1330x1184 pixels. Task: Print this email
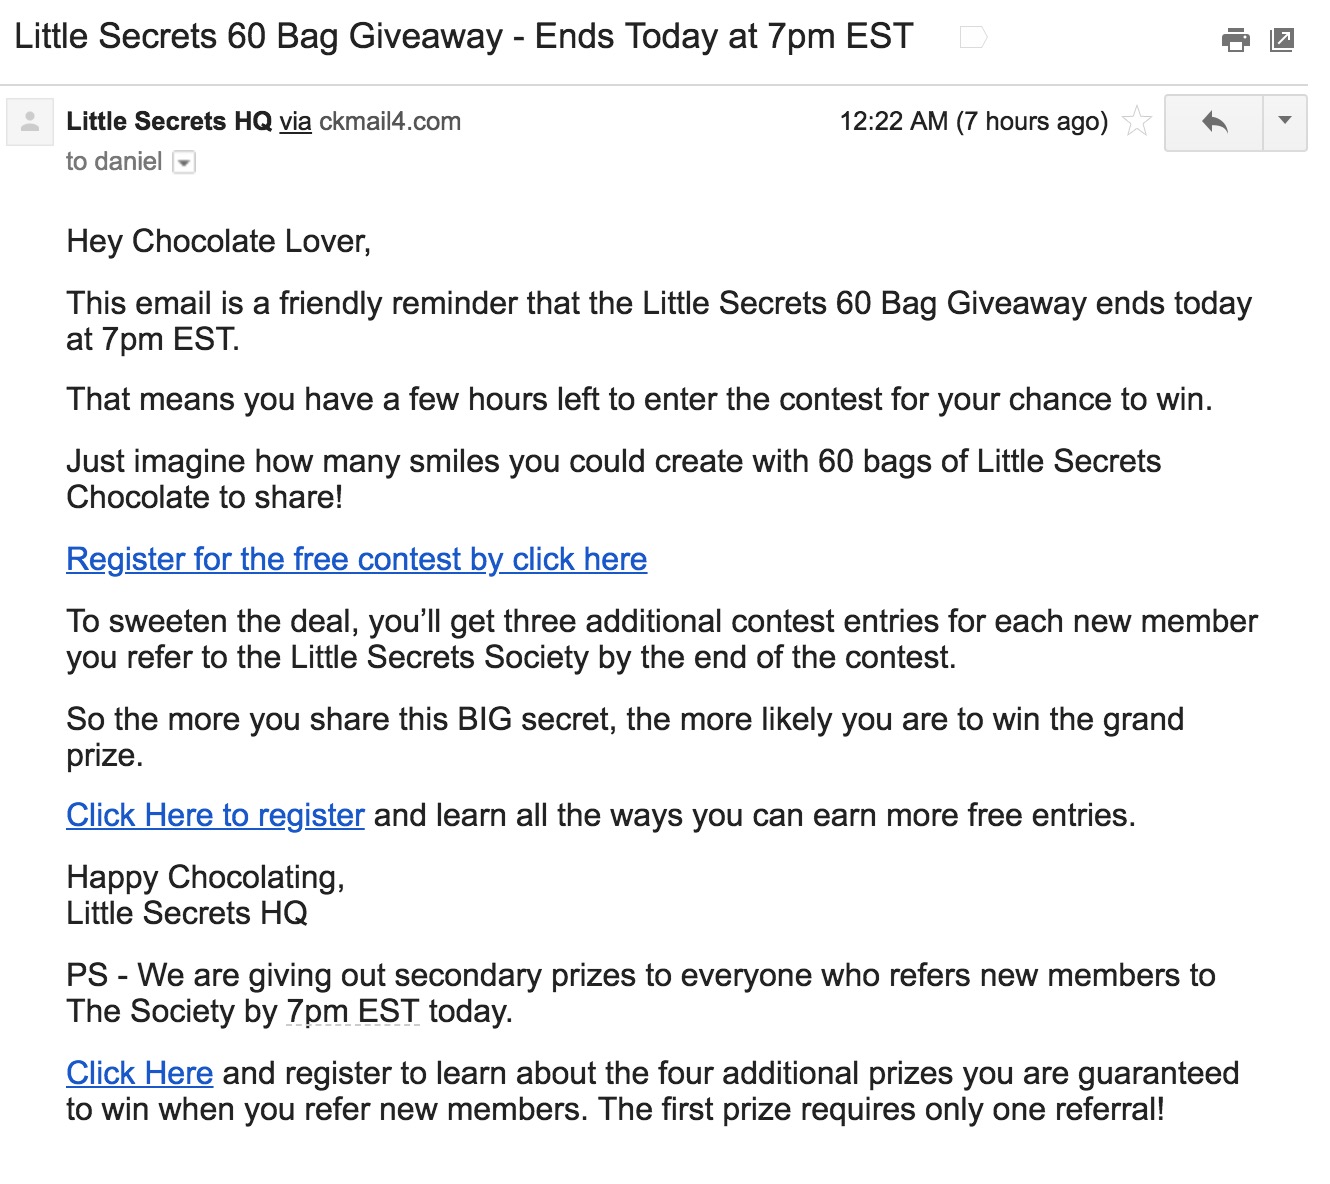(x=1237, y=38)
